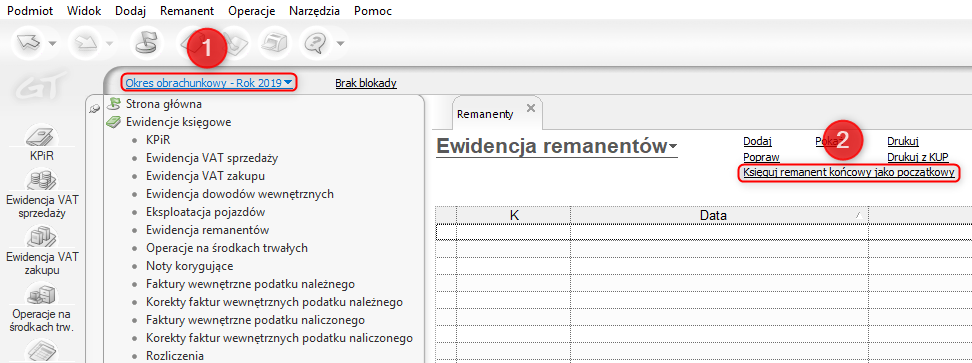Open Faktury wewnętrzne podatku naliczonego tree item

pyautogui.click(x=255, y=320)
